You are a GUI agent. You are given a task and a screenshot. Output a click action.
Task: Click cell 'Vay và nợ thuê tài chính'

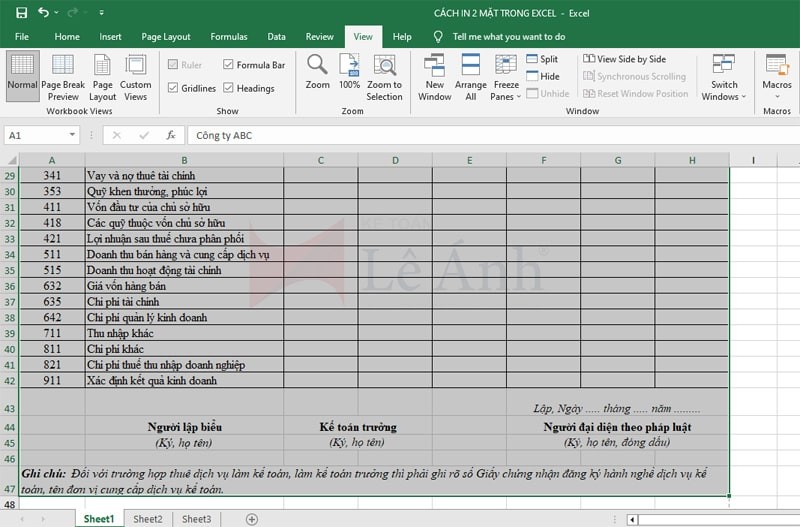point(184,175)
